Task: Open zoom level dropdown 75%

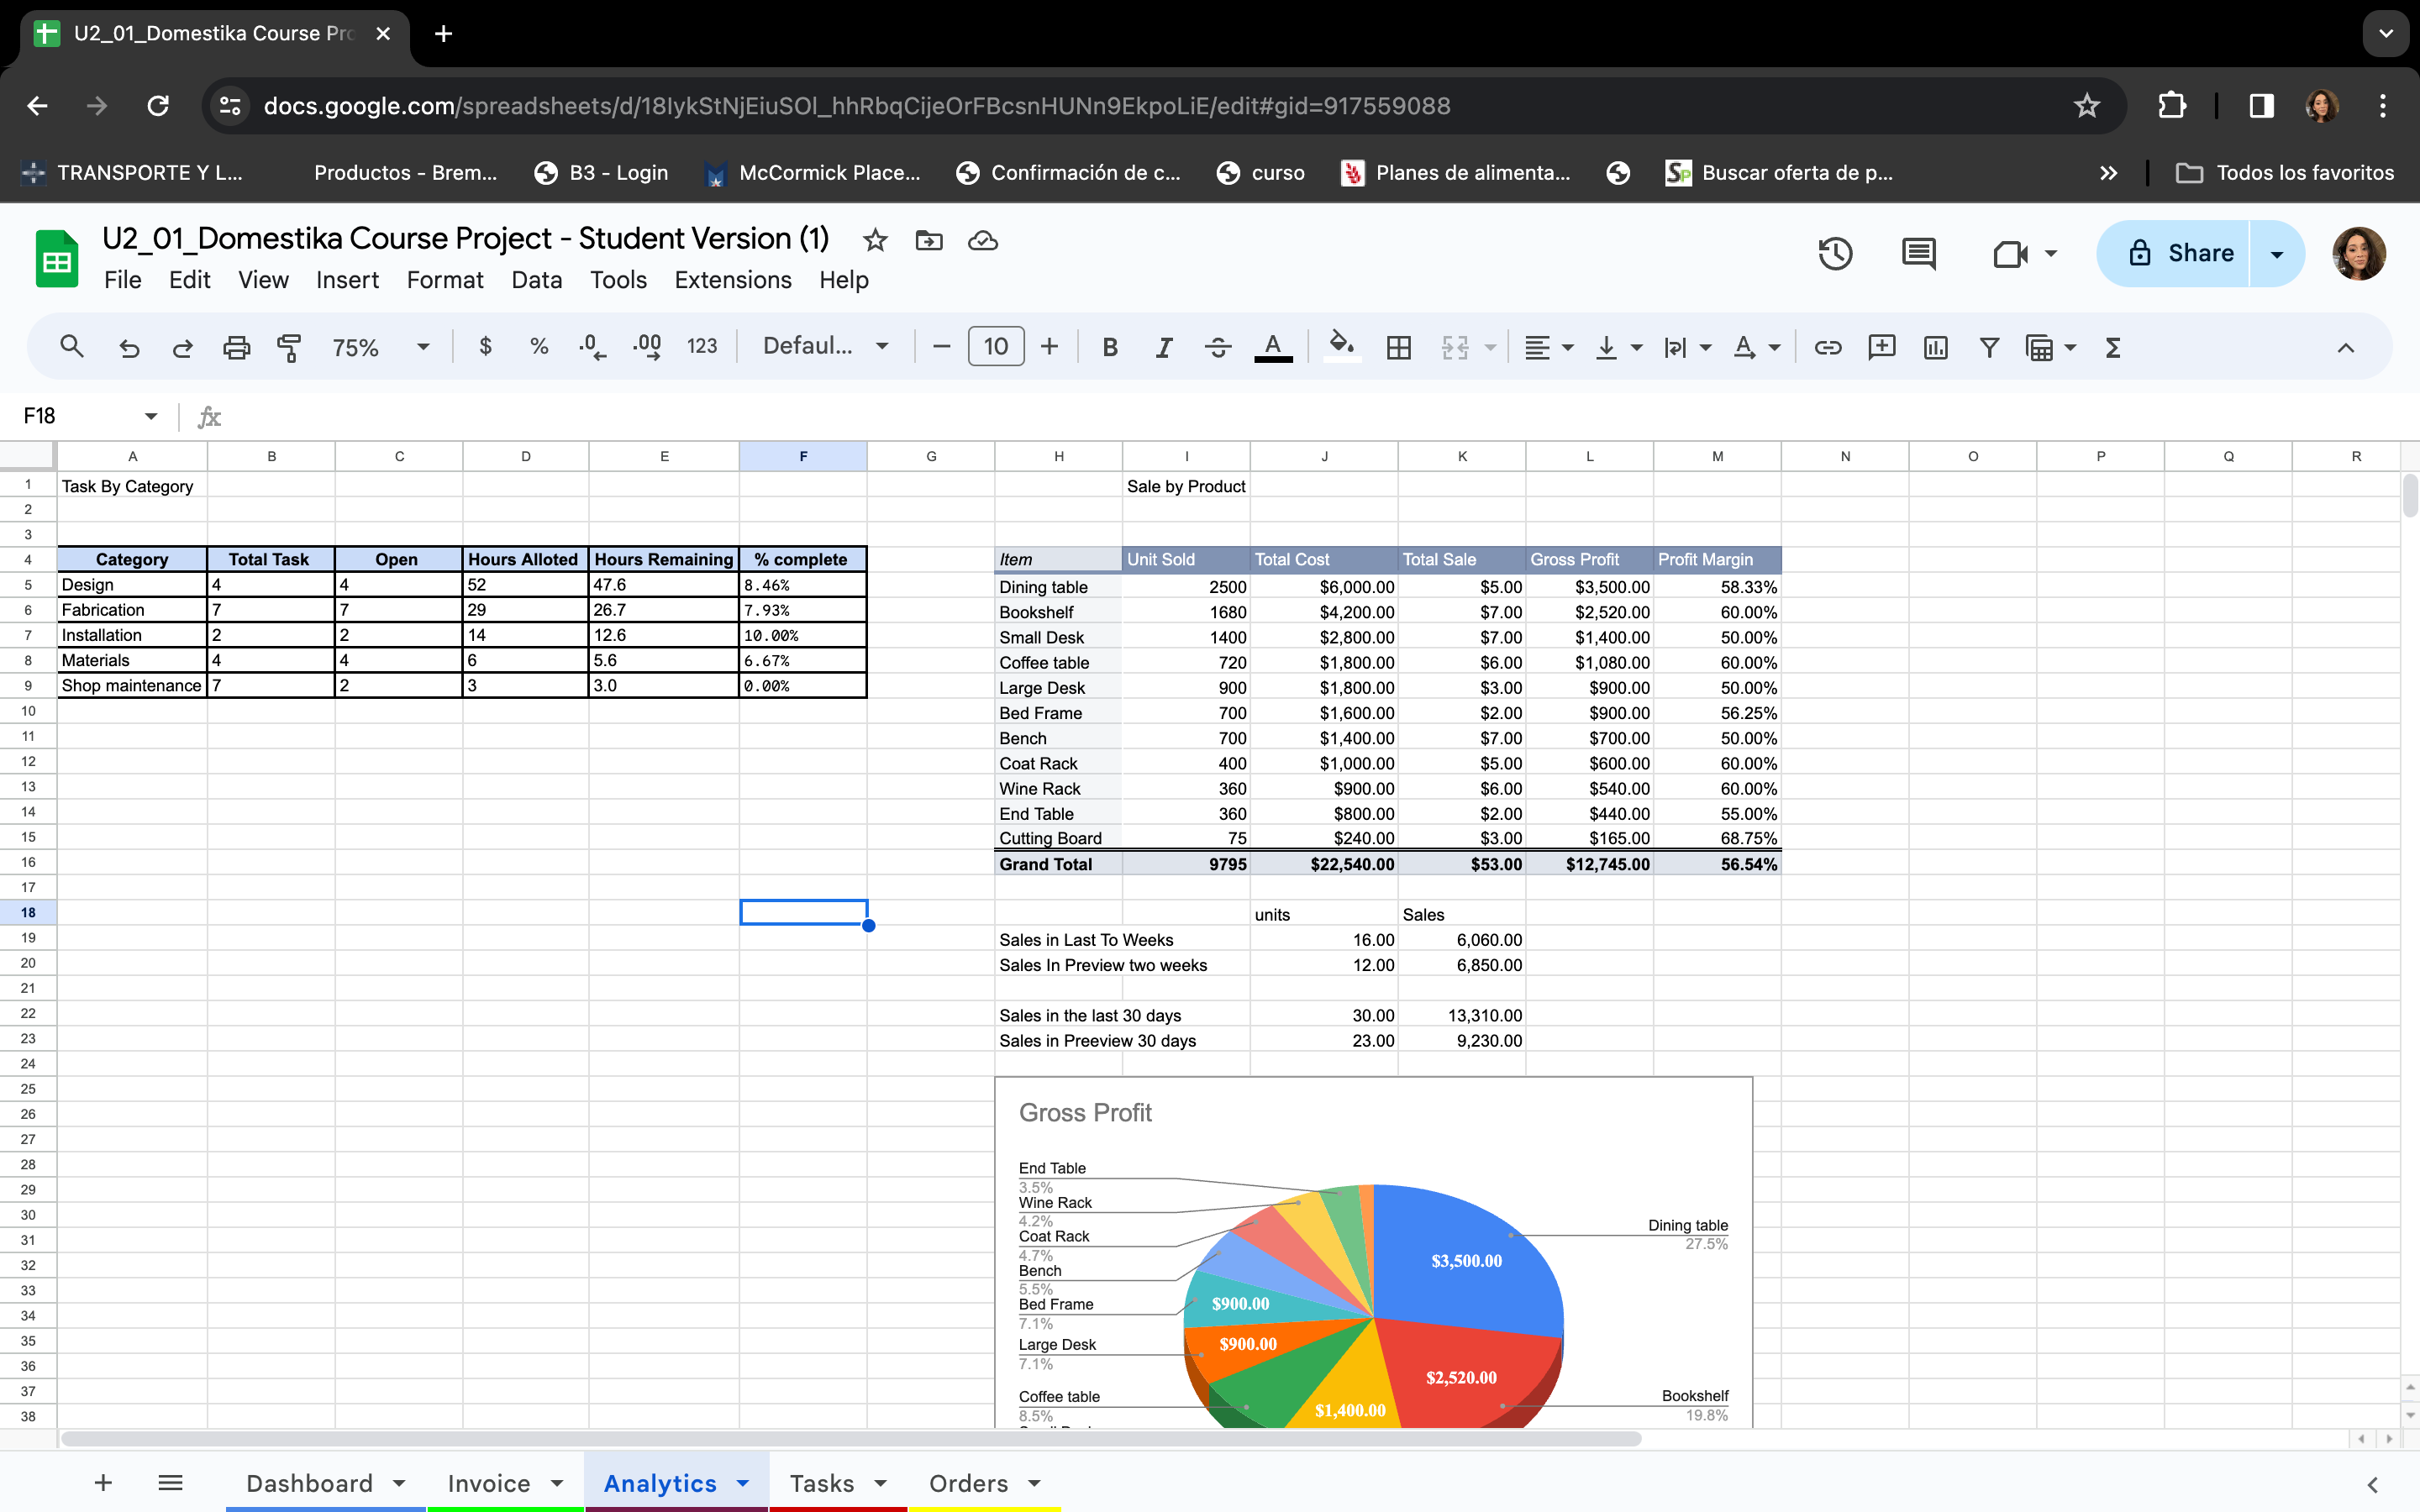Action: tap(381, 347)
